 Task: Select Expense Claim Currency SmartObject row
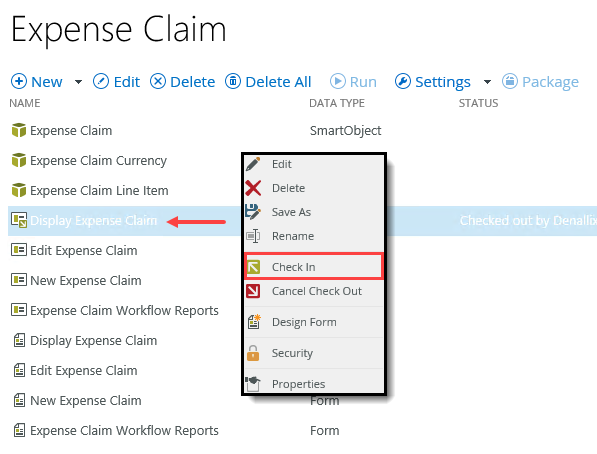point(122,160)
